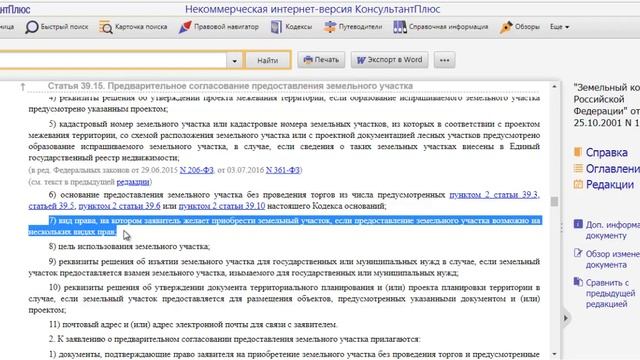The width and height of the screenshot is (640, 360).
Task: Collapse the right sidebar panel arrow
Action: pos(565,318)
